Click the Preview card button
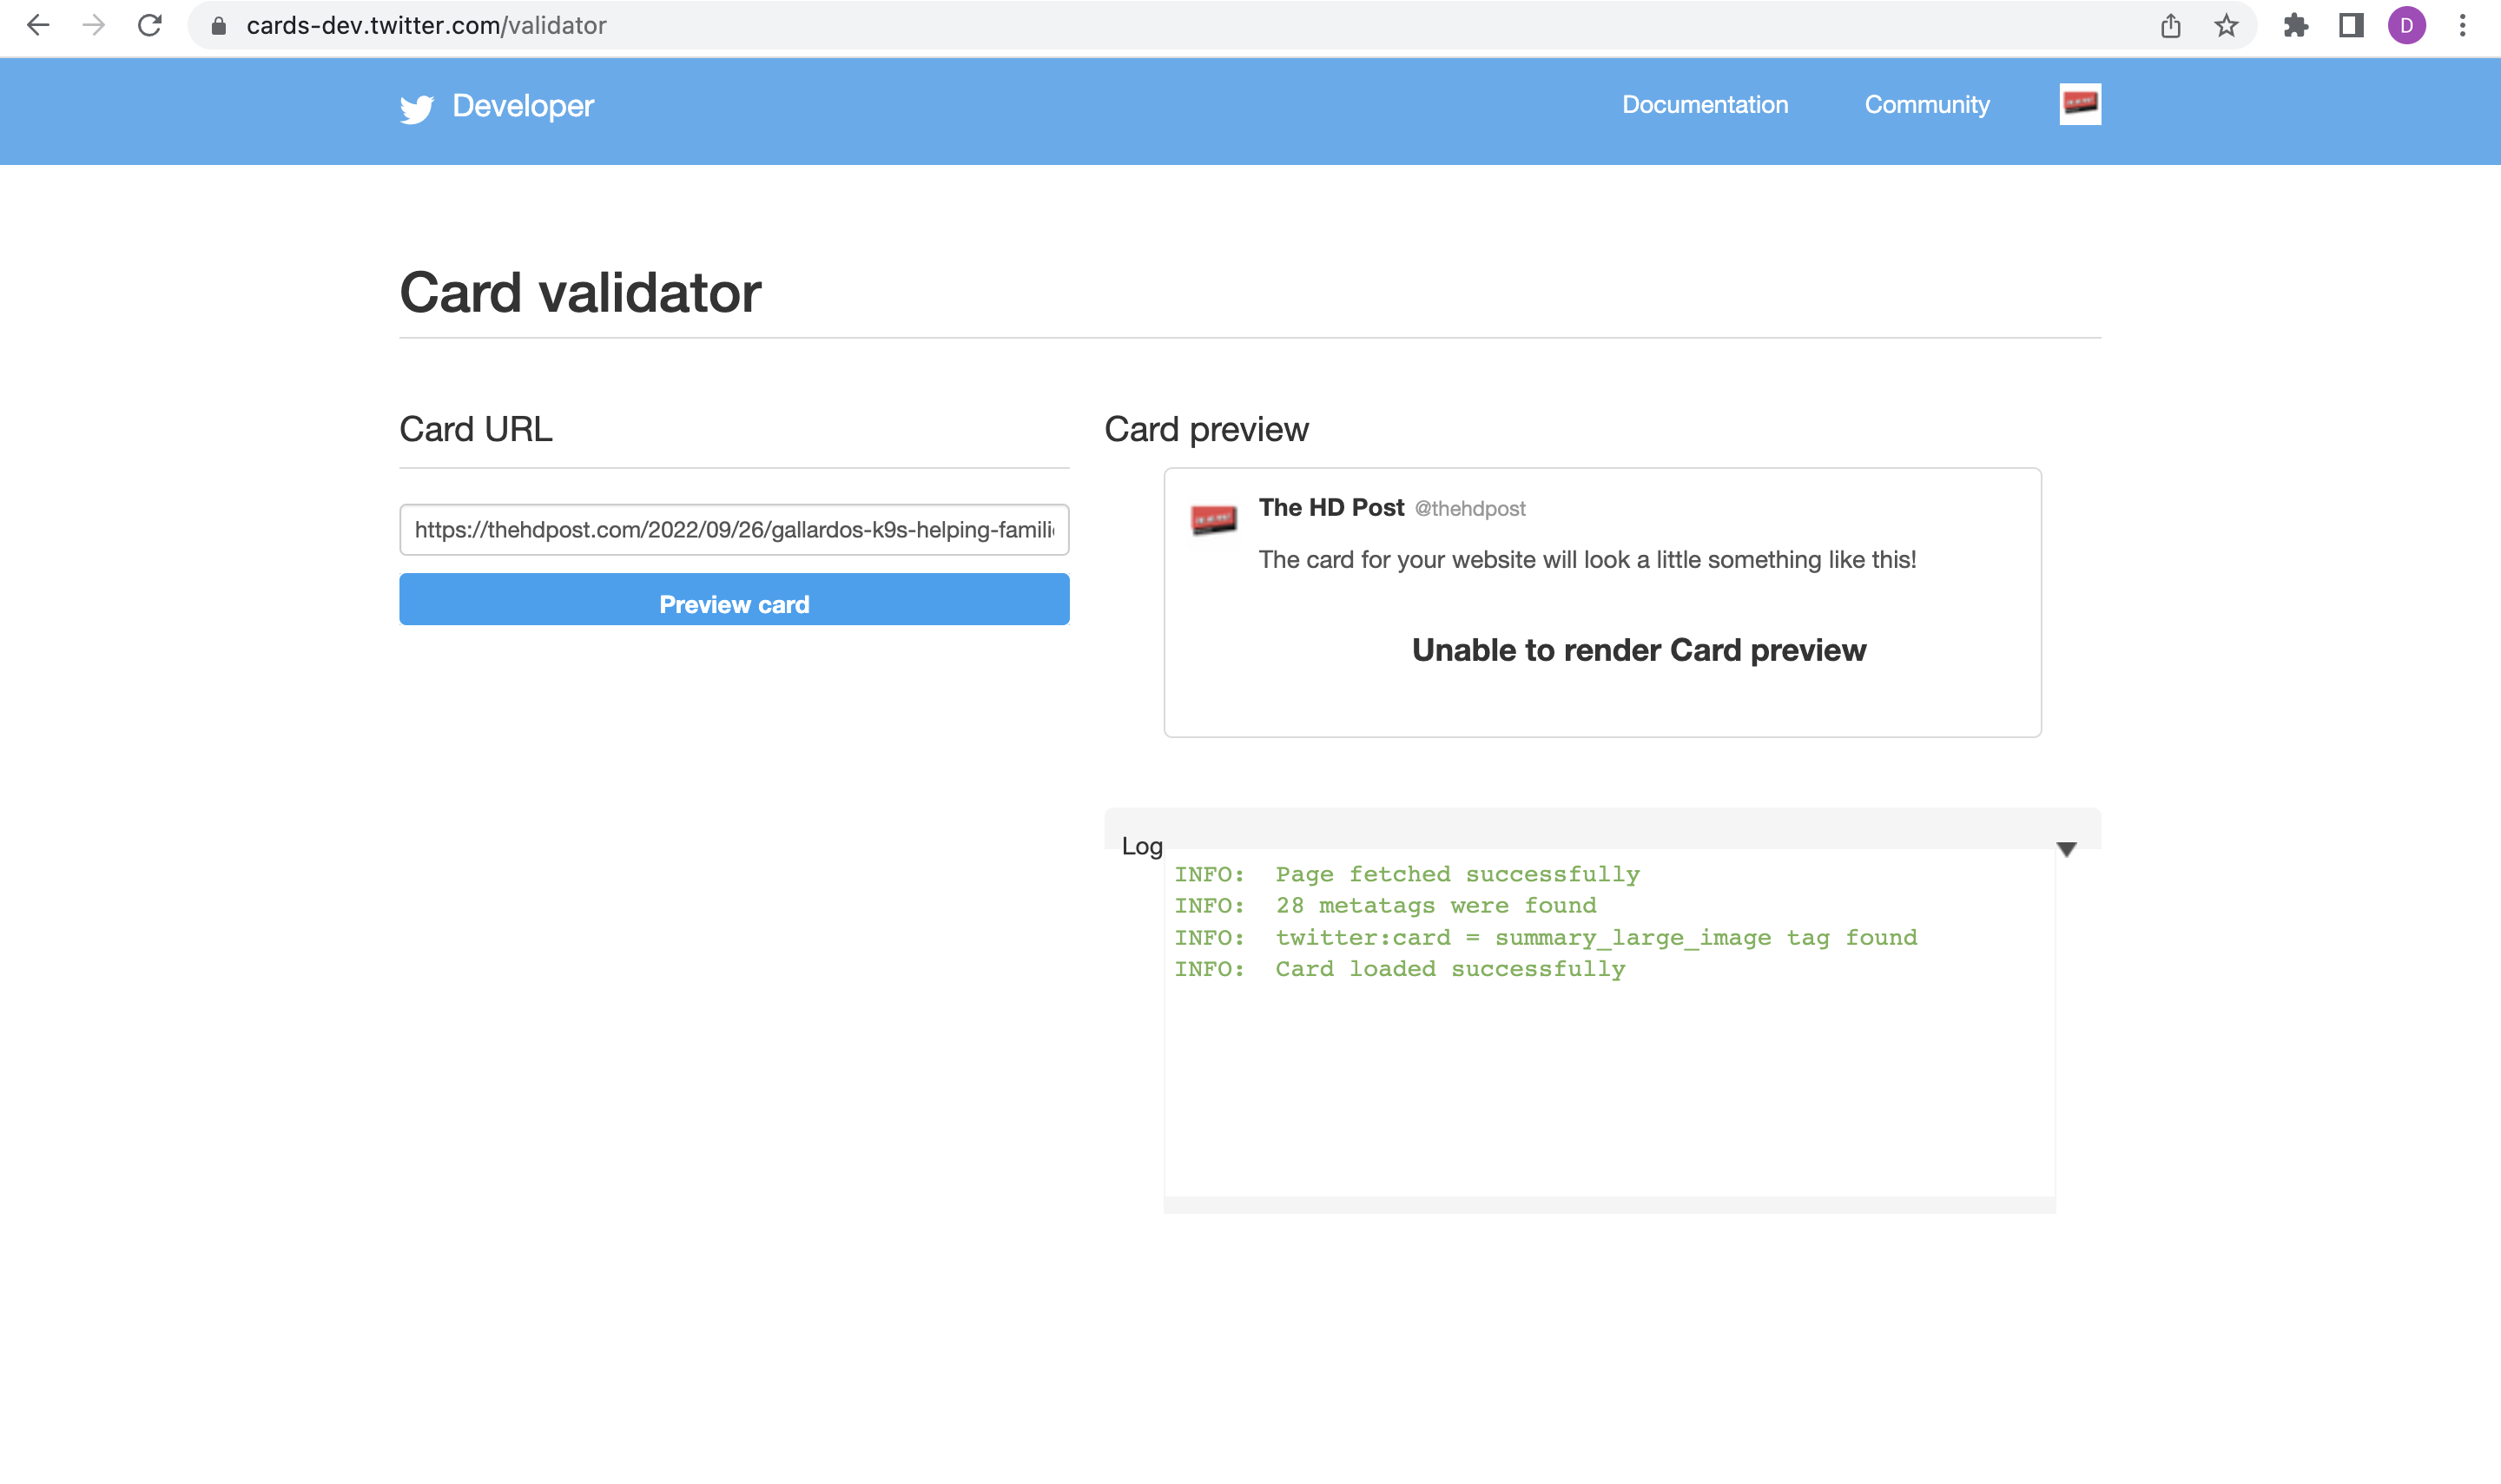 [x=734, y=599]
